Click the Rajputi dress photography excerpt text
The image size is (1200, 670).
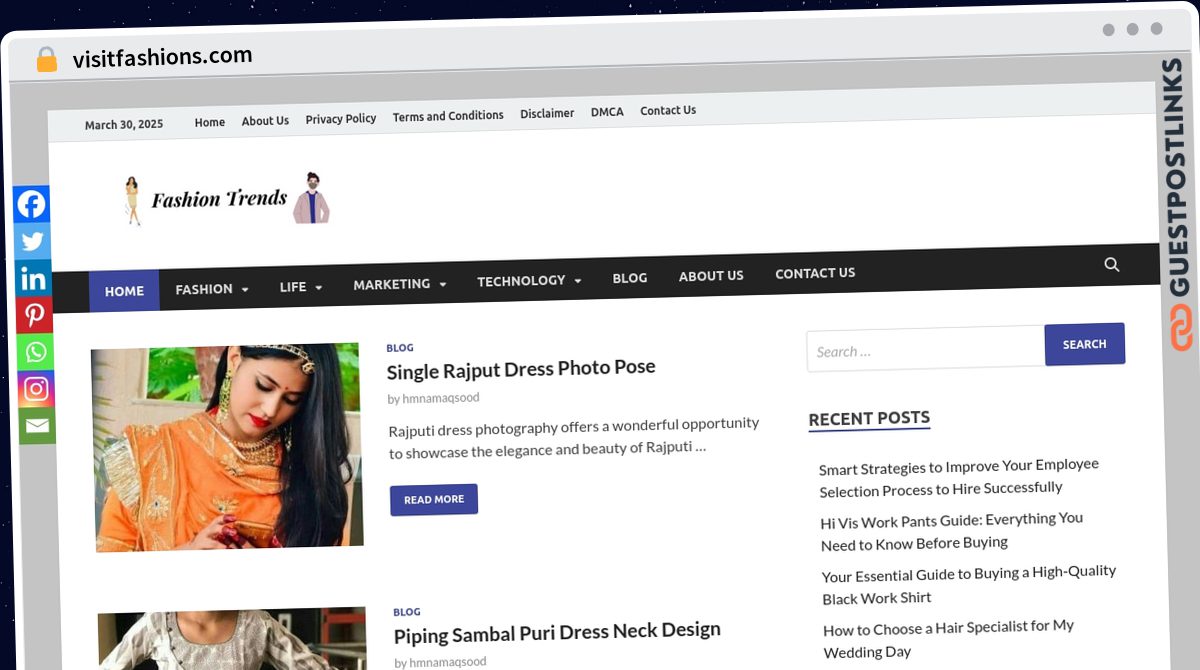click(x=574, y=437)
